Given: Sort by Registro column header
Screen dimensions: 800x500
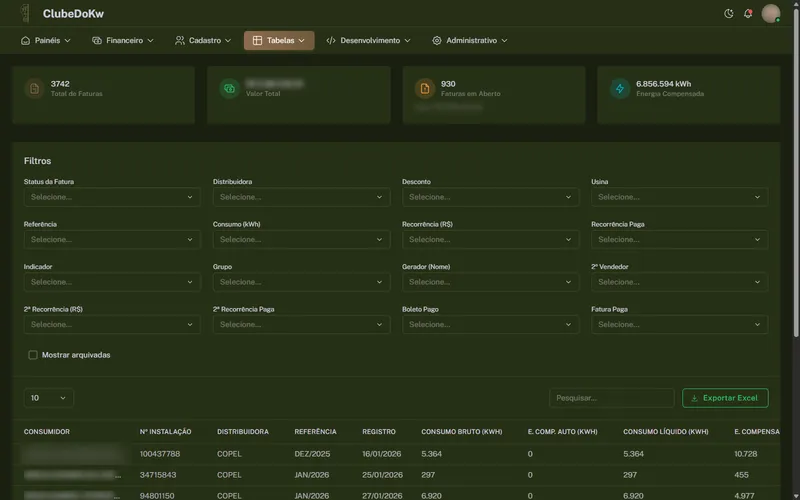Looking at the screenshot, I should click(379, 432).
